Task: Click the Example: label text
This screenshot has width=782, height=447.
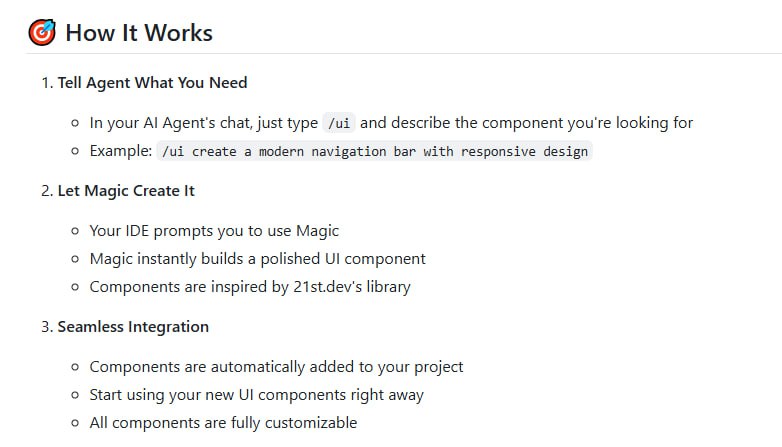Action: click(121, 151)
